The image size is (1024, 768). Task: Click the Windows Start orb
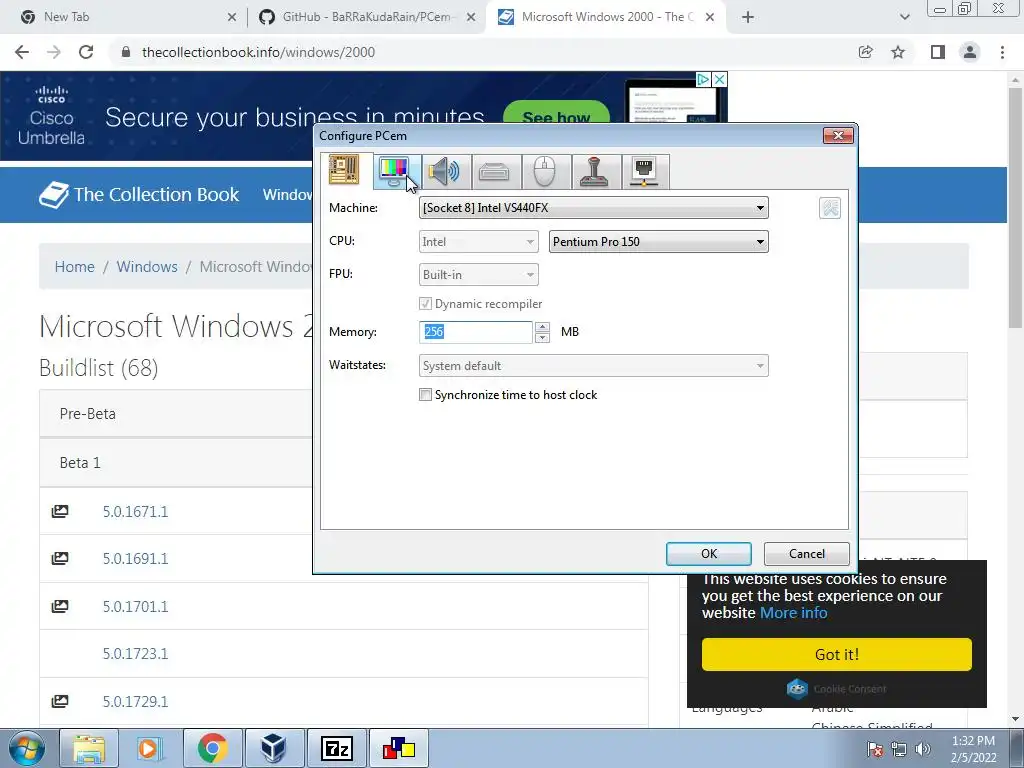click(x=27, y=748)
